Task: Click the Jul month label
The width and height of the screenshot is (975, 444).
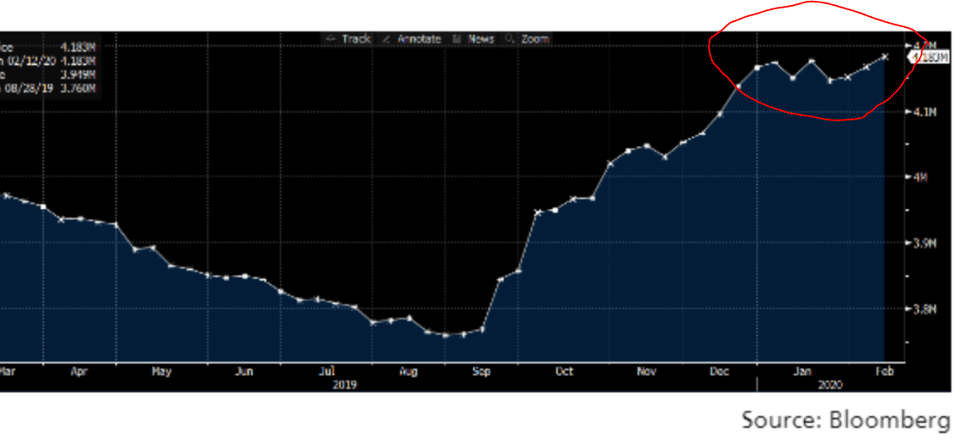Action: (x=328, y=371)
